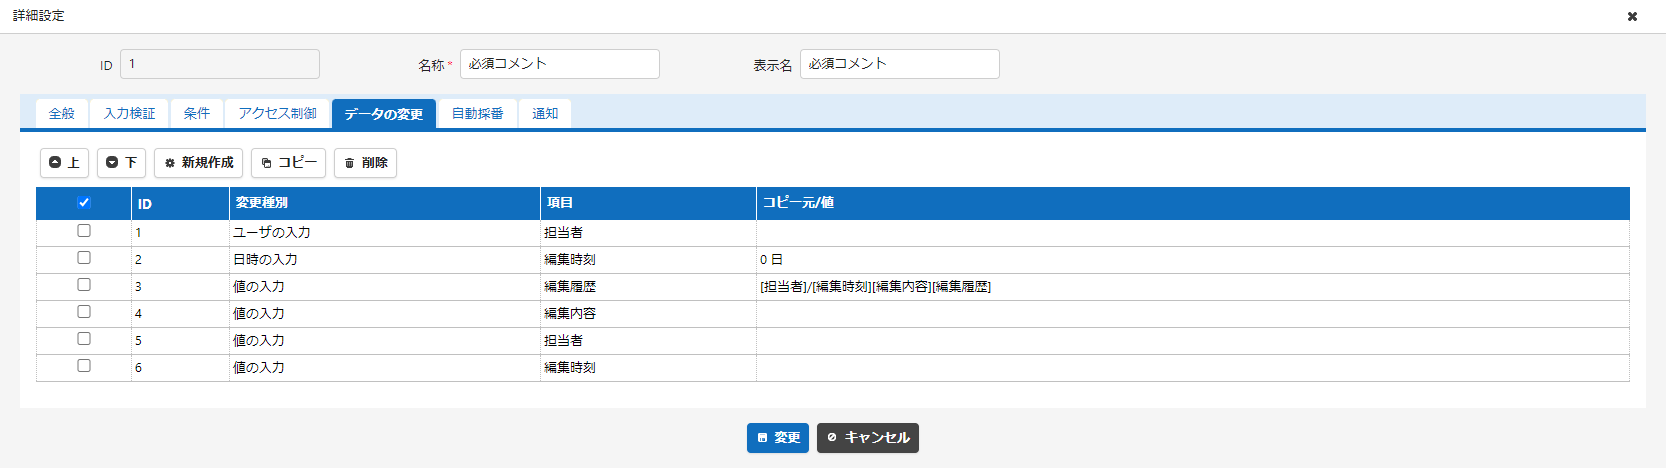Check the box for row ID 6
The height and width of the screenshot is (468, 1666).
pos(84,366)
